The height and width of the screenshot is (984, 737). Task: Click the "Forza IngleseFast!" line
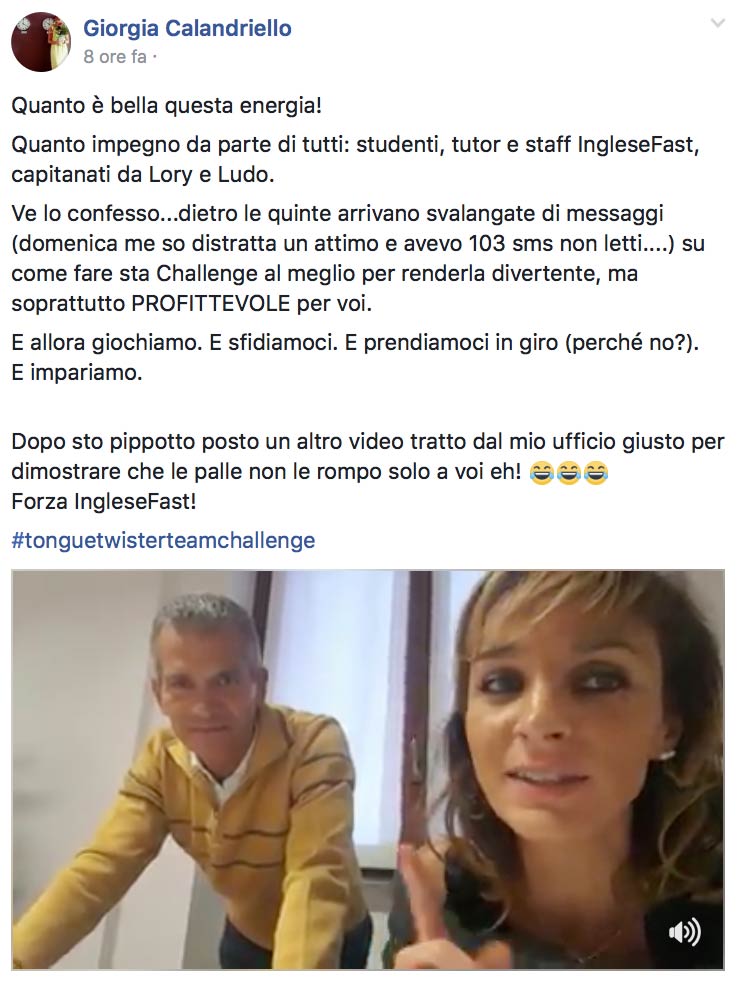click(104, 502)
